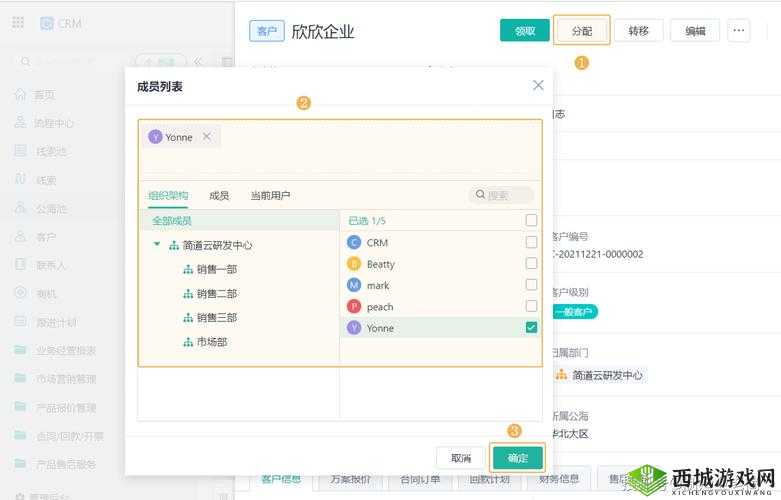Close the 成员列表 dialog
The width and height of the screenshot is (781, 500).
pos(538,85)
